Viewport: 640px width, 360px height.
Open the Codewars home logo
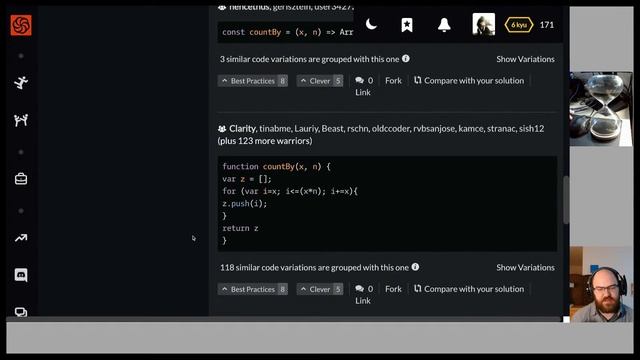[21, 25]
